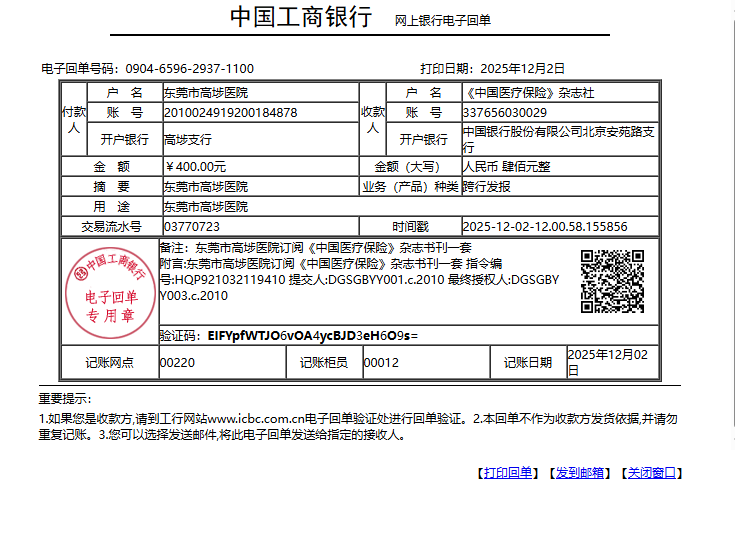Select payee name 《中国医疗保险》杂志社
This screenshot has width=735, height=557.
click(x=530, y=93)
